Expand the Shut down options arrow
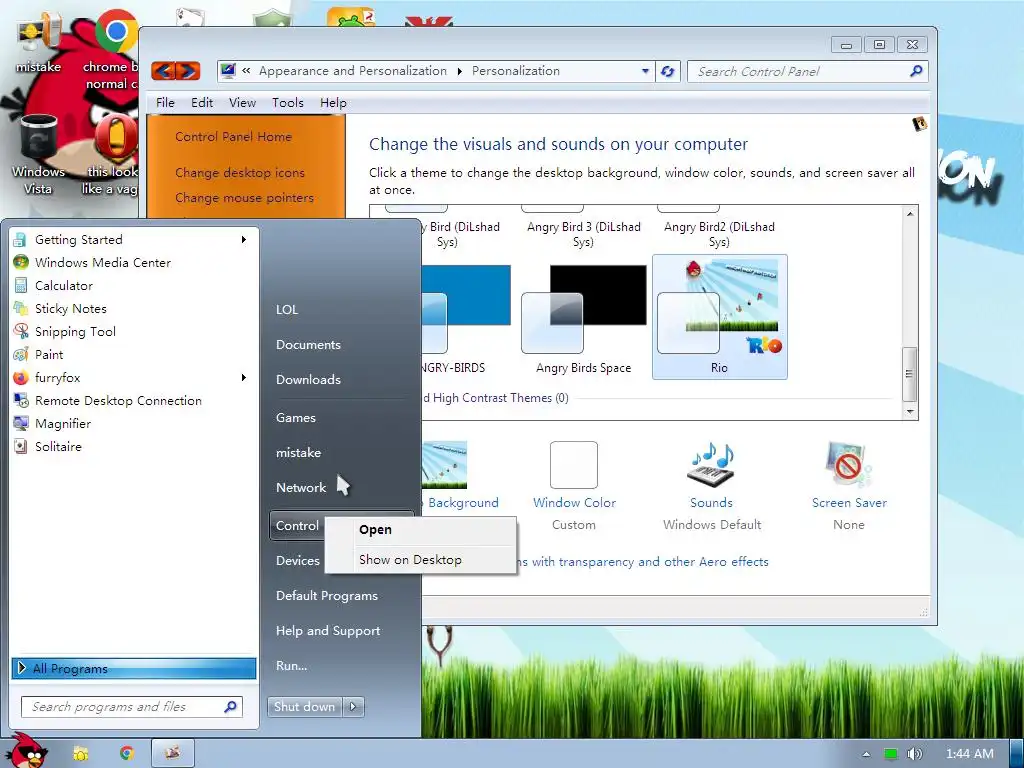The image size is (1024, 768). [x=353, y=707]
